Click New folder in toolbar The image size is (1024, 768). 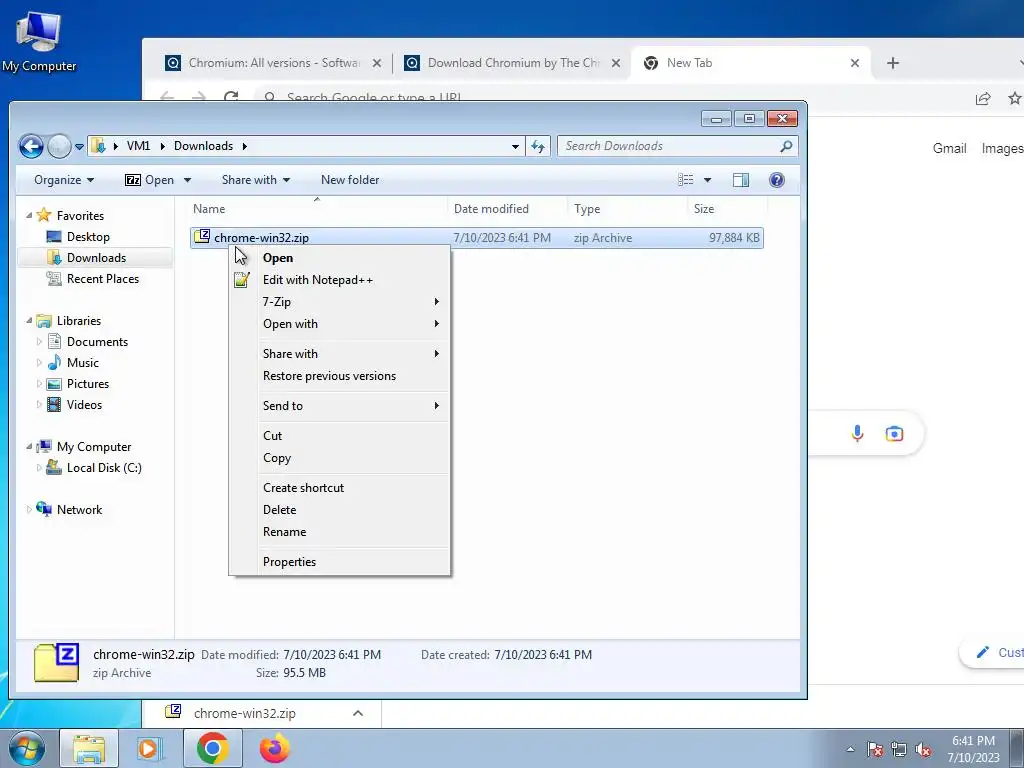(350, 180)
